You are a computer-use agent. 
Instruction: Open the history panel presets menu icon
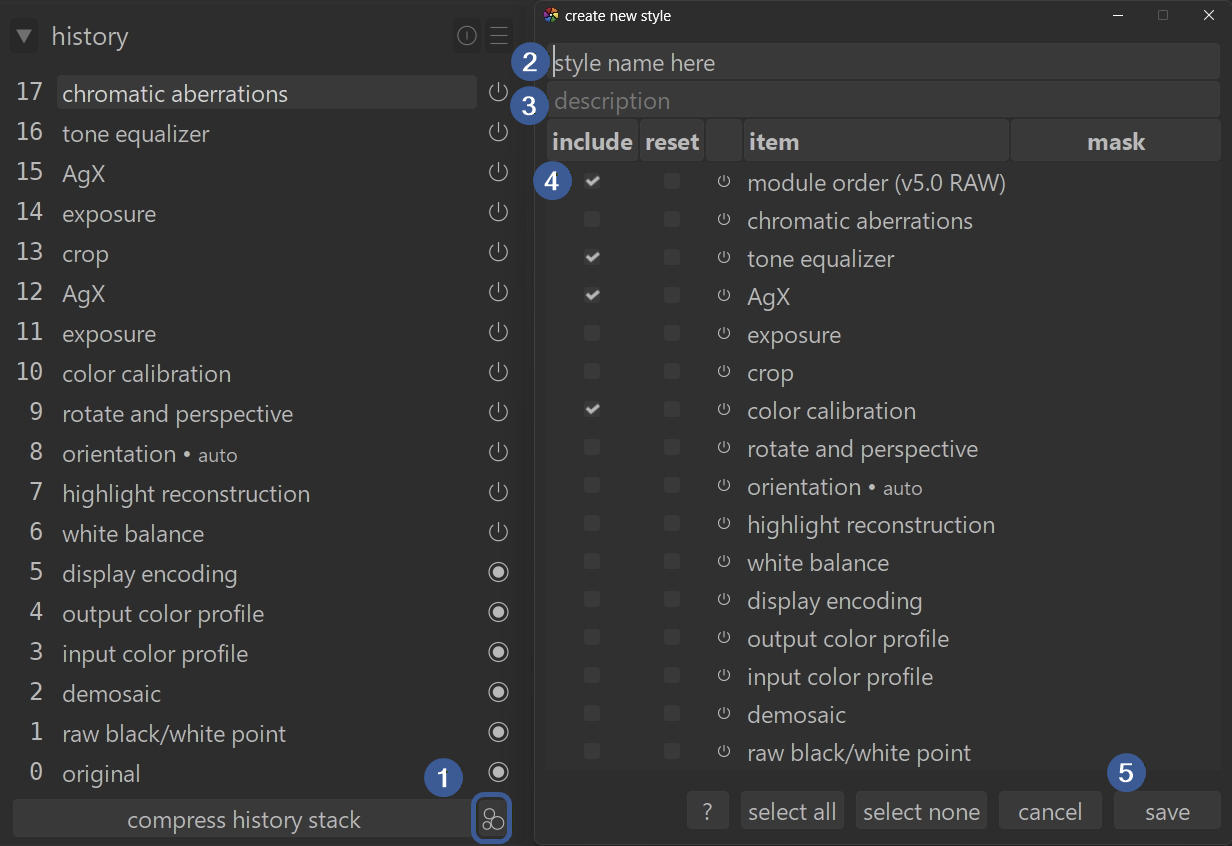(499, 37)
